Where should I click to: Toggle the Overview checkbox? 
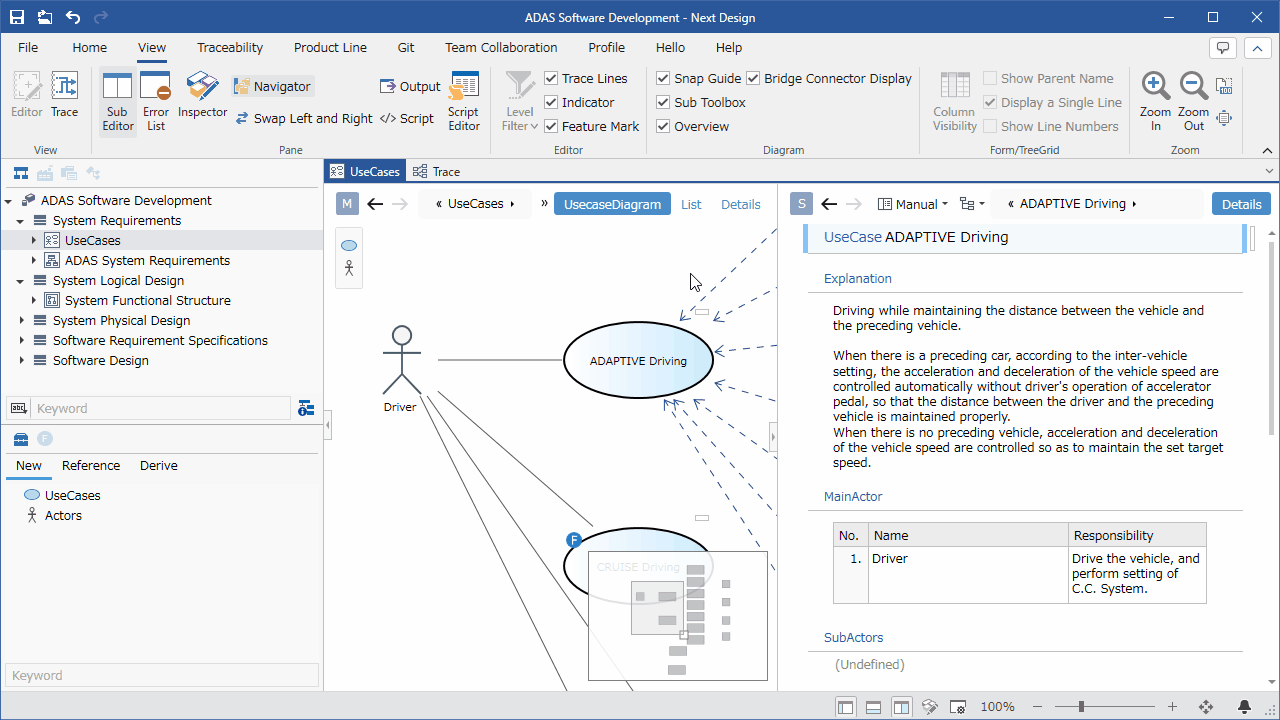click(x=663, y=126)
